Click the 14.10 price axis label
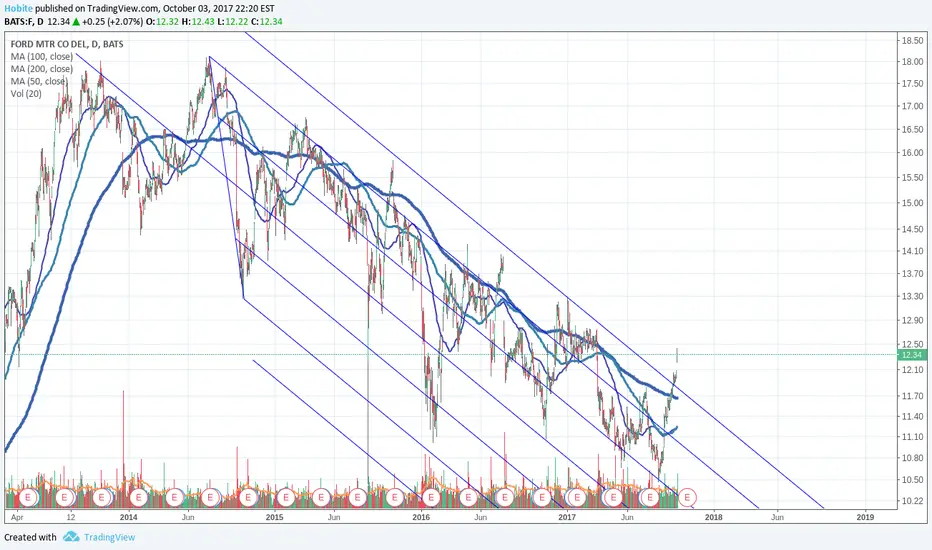Viewport: 932px width, 550px height. [x=912, y=251]
